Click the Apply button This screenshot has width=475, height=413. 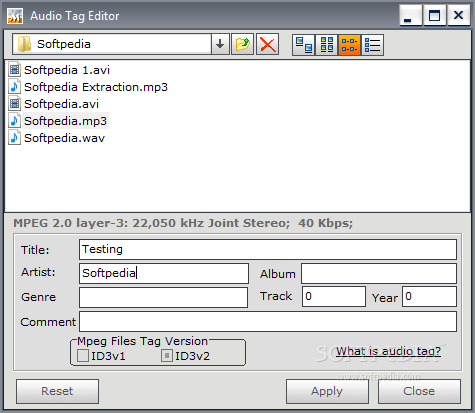click(327, 391)
